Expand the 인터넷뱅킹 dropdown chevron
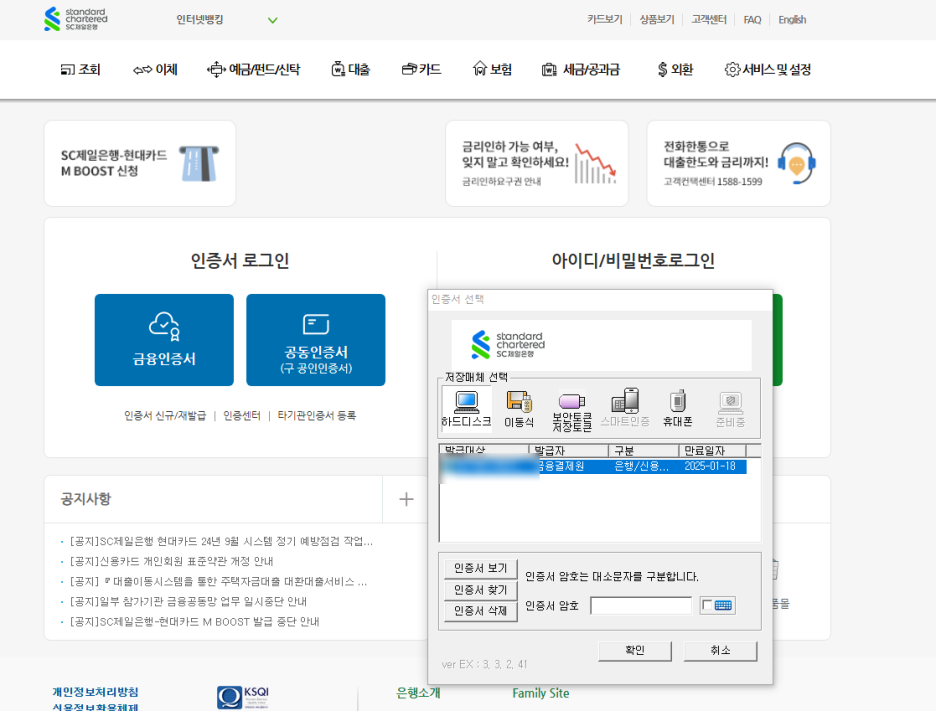This screenshot has height=711, width=936. click(x=272, y=20)
